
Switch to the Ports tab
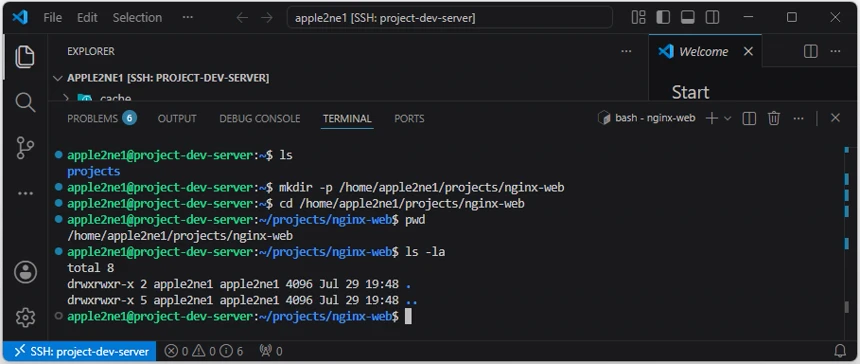409,118
